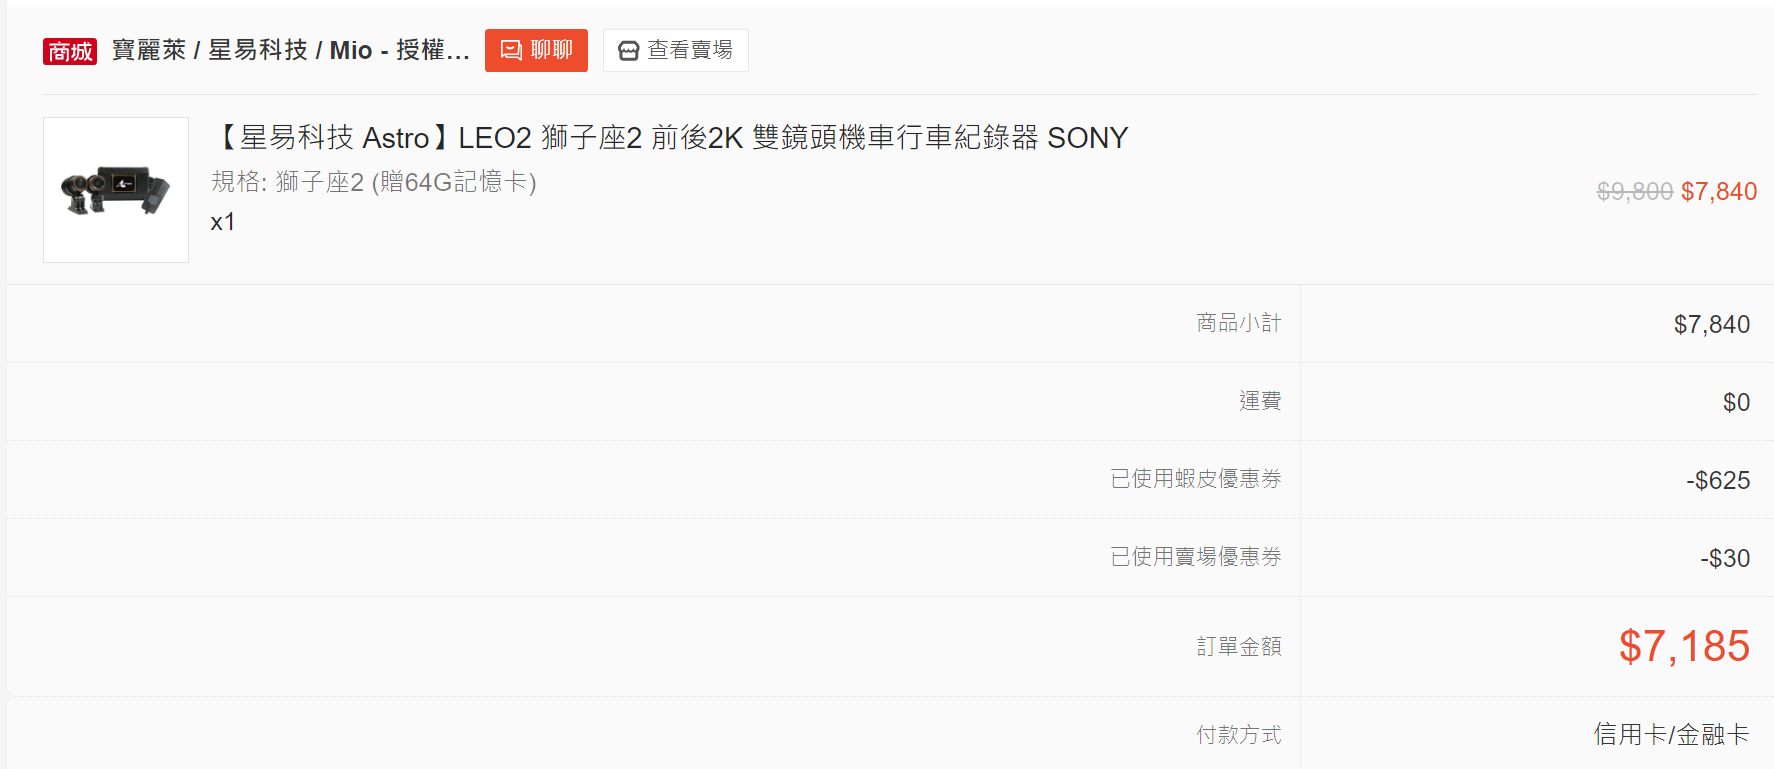Click the 商品小計 subtotal label
Viewport: 1774px width, 769px height.
coord(1238,323)
